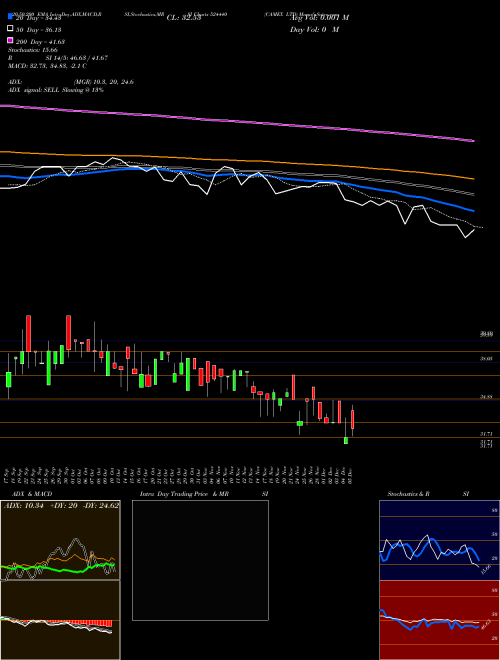Screen dimensions: 500x660
Task: Select the '20 Day' moving average label
Action: click(39, 18)
